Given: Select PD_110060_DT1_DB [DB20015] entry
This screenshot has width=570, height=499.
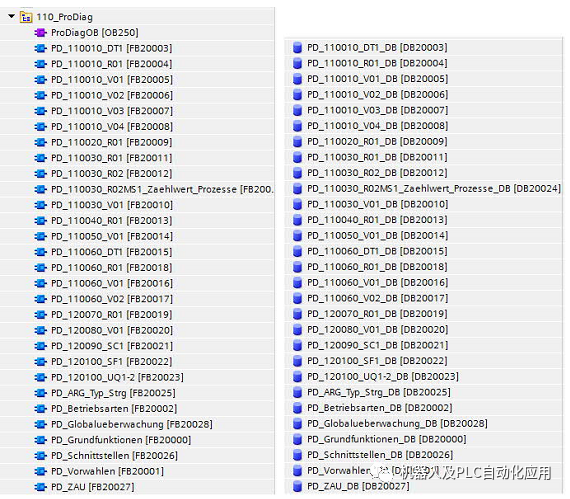Looking at the screenshot, I should tap(377, 251).
